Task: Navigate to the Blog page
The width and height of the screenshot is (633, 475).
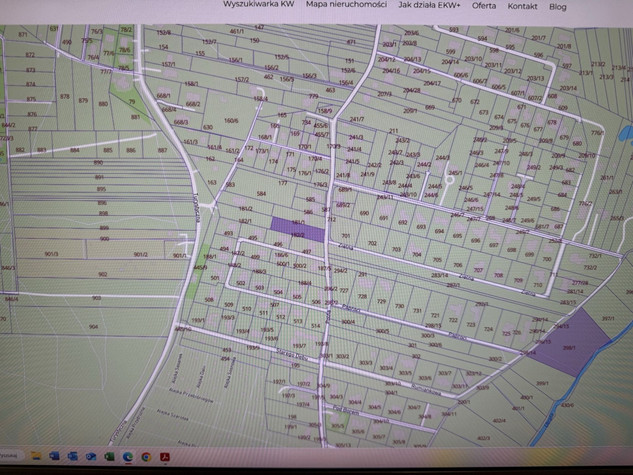Action: (x=557, y=6)
